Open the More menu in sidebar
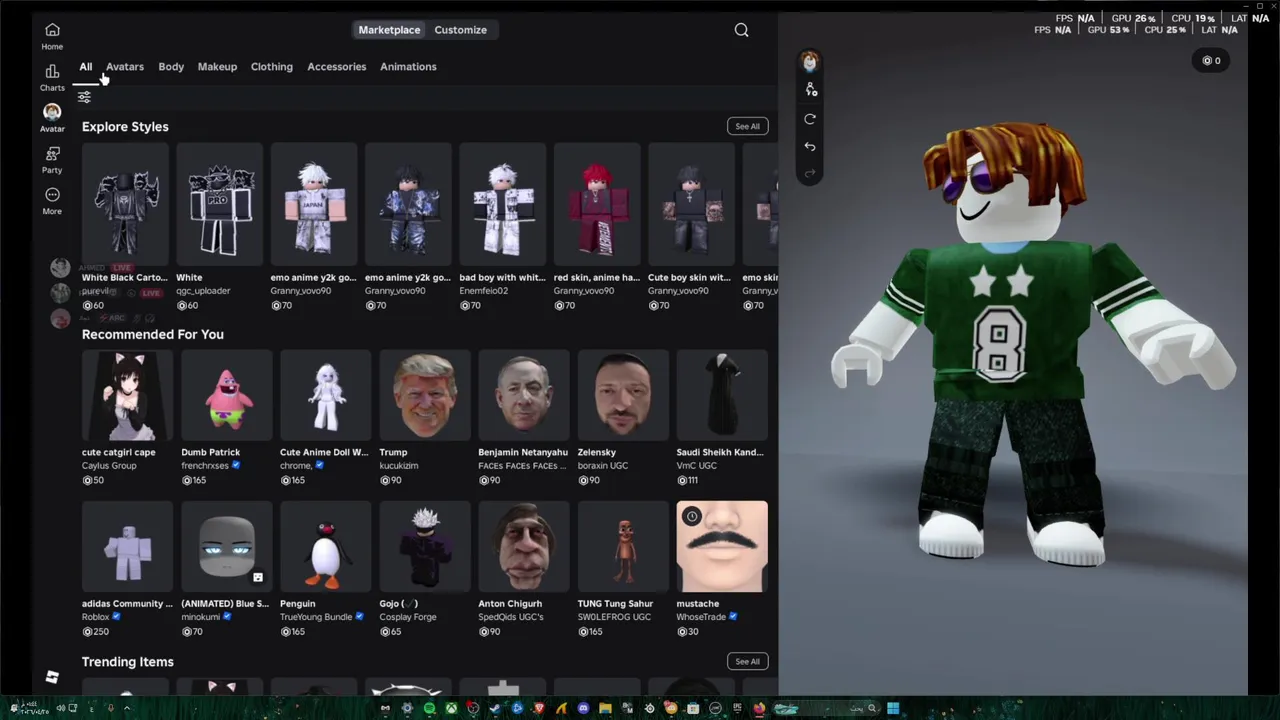Screen dimensions: 1280x720 click(x=52, y=200)
